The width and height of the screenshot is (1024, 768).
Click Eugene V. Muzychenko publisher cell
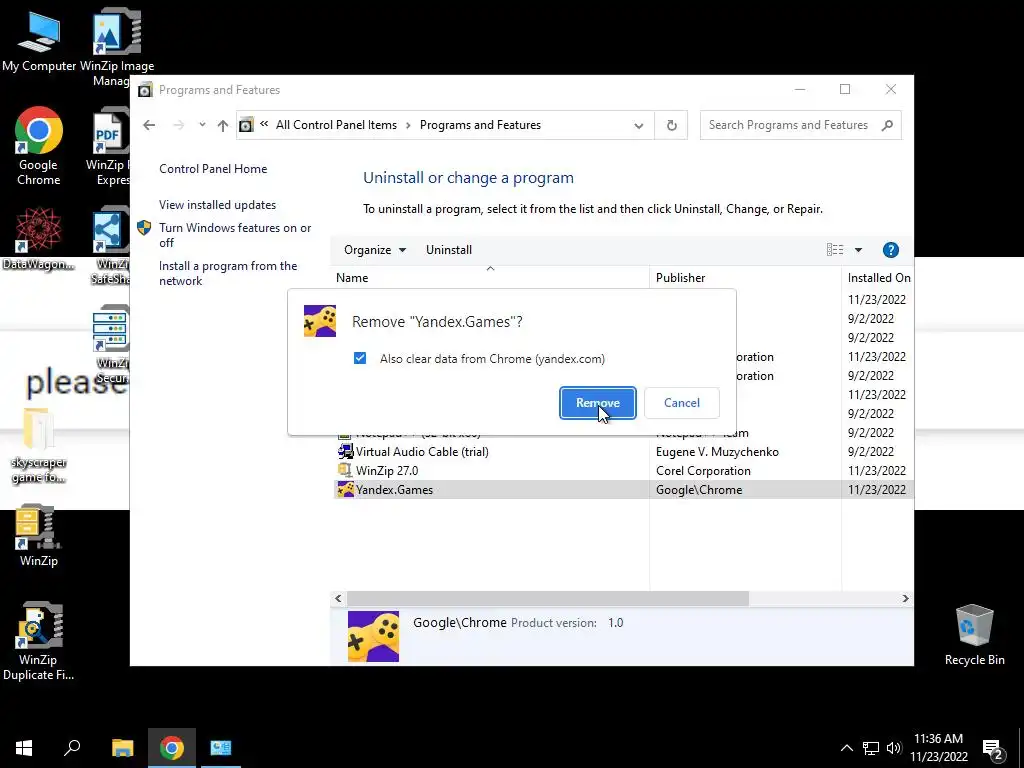717,452
